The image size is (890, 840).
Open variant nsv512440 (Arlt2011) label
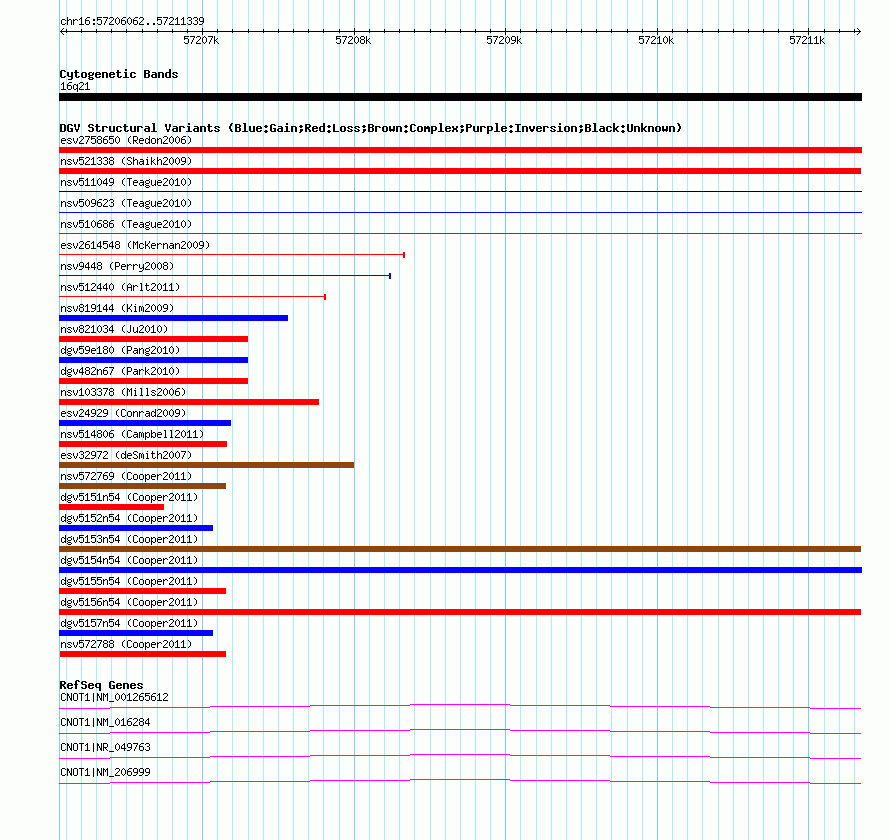(120, 287)
